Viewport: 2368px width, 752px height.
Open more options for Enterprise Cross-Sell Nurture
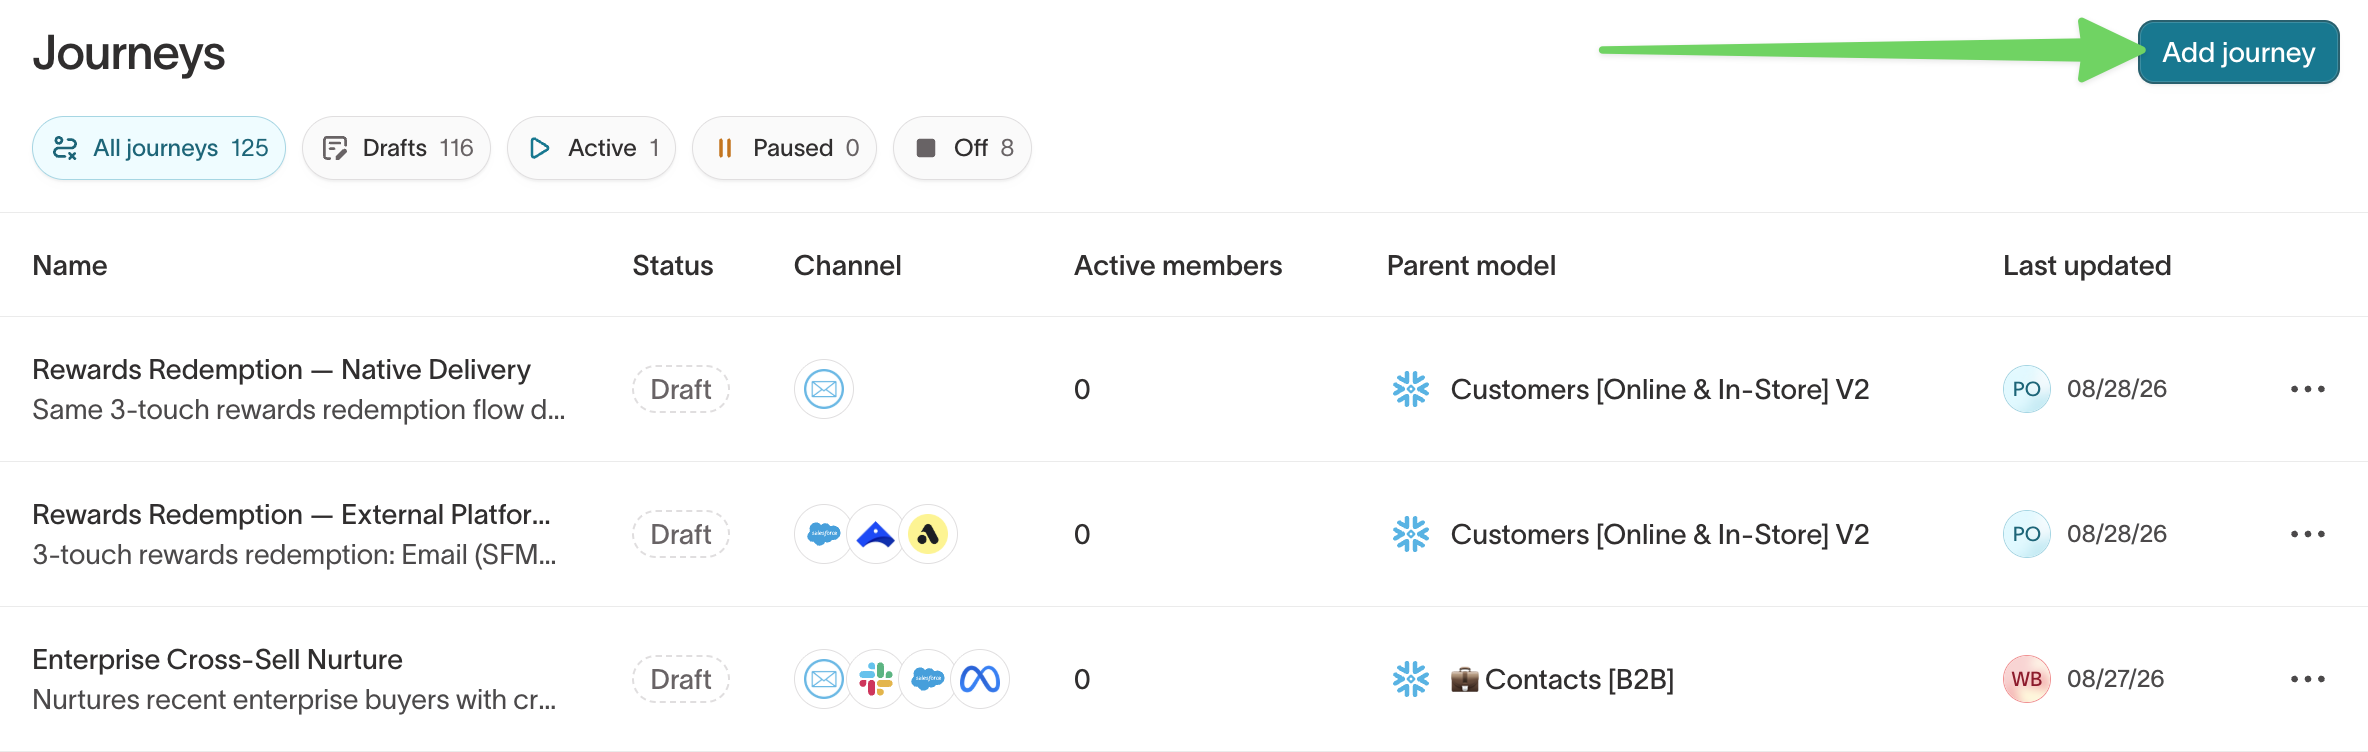(x=2308, y=679)
